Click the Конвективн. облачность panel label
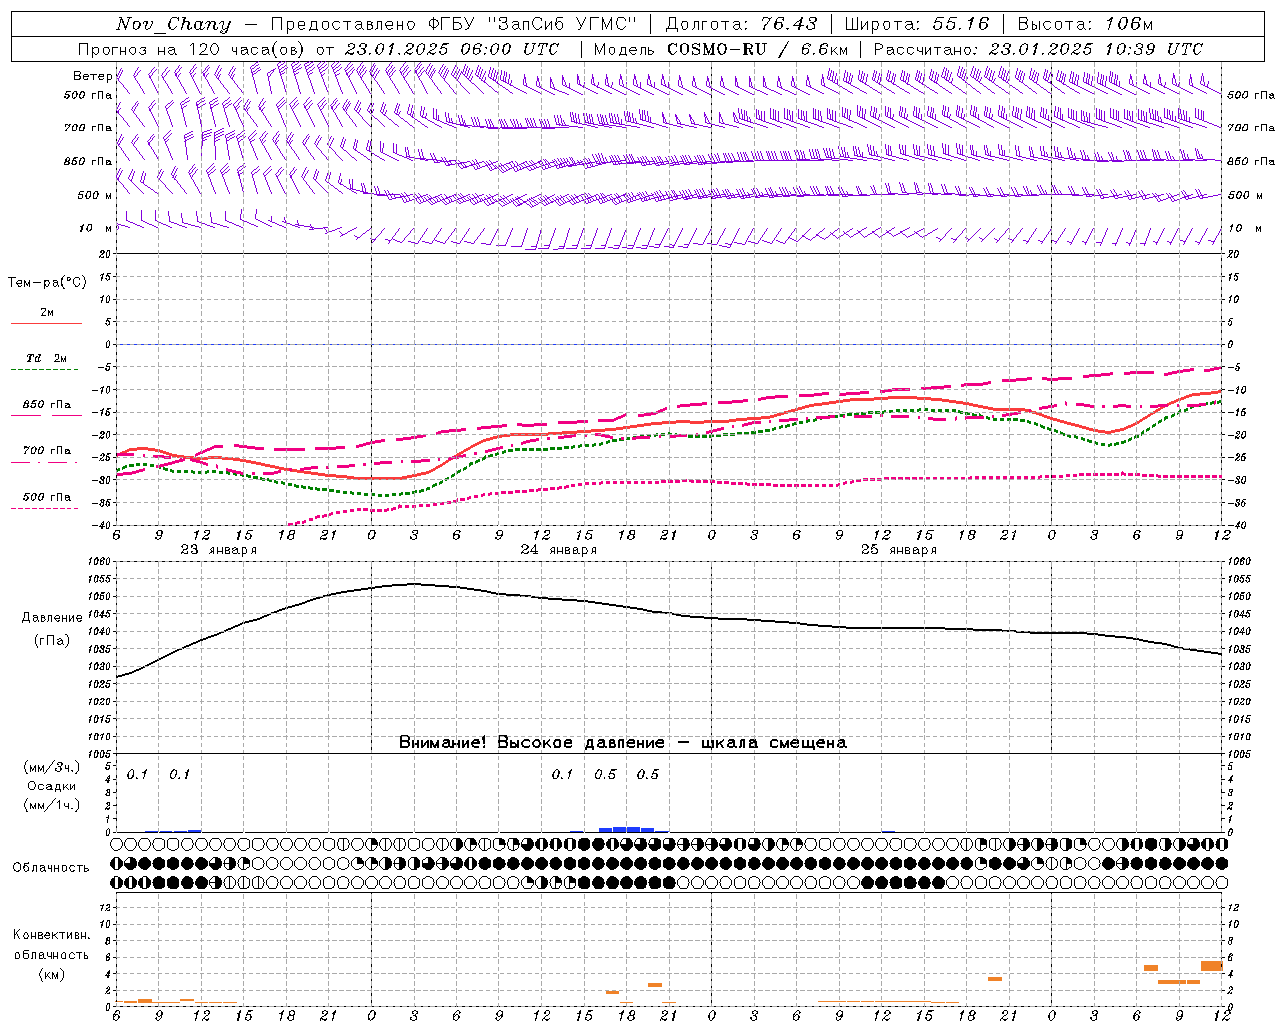The width and height of the screenshot is (1280, 1024). coord(51,945)
